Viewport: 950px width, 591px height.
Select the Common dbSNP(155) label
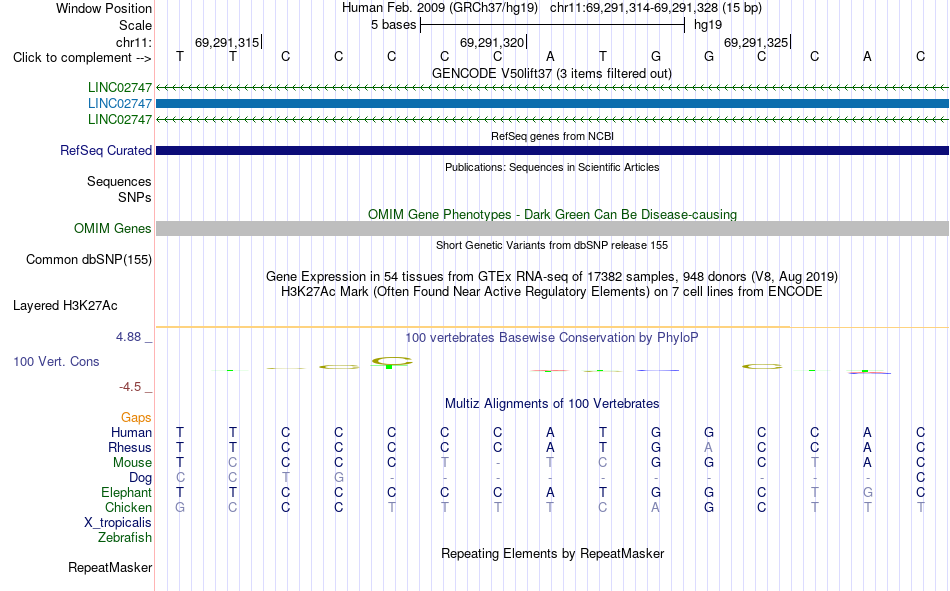pos(88,259)
